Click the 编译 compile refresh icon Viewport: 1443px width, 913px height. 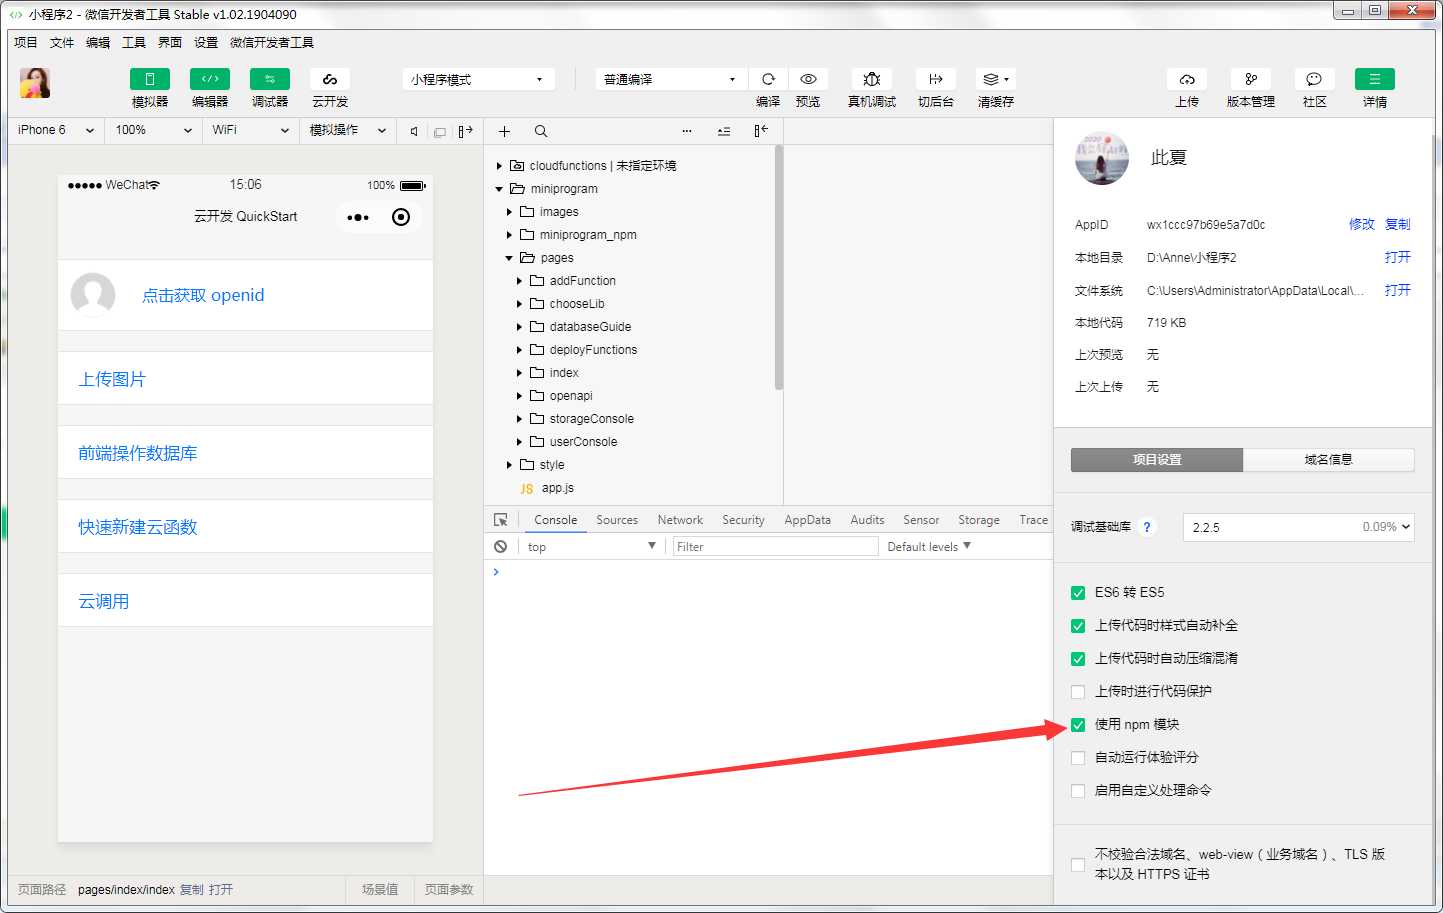768,79
